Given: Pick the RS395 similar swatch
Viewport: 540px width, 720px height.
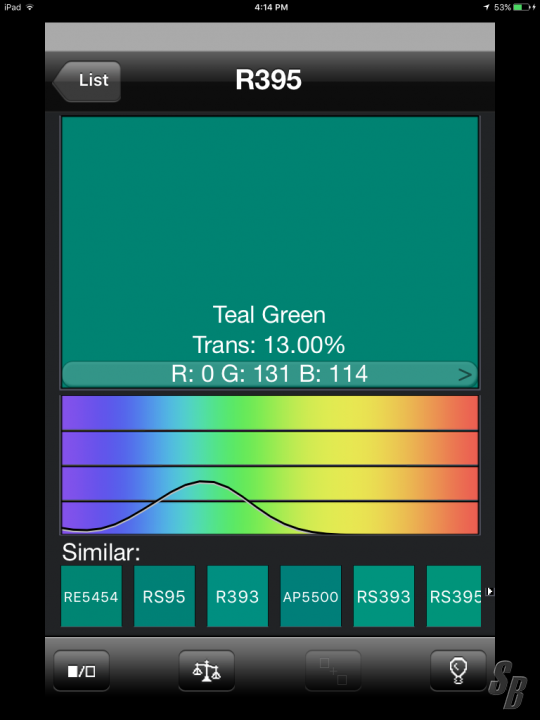Looking at the screenshot, I should [454, 596].
